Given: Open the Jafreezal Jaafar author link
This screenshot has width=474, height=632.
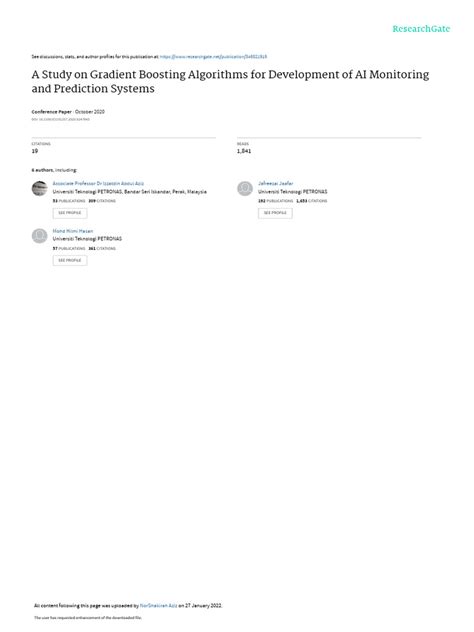Looking at the screenshot, I should [275, 183].
